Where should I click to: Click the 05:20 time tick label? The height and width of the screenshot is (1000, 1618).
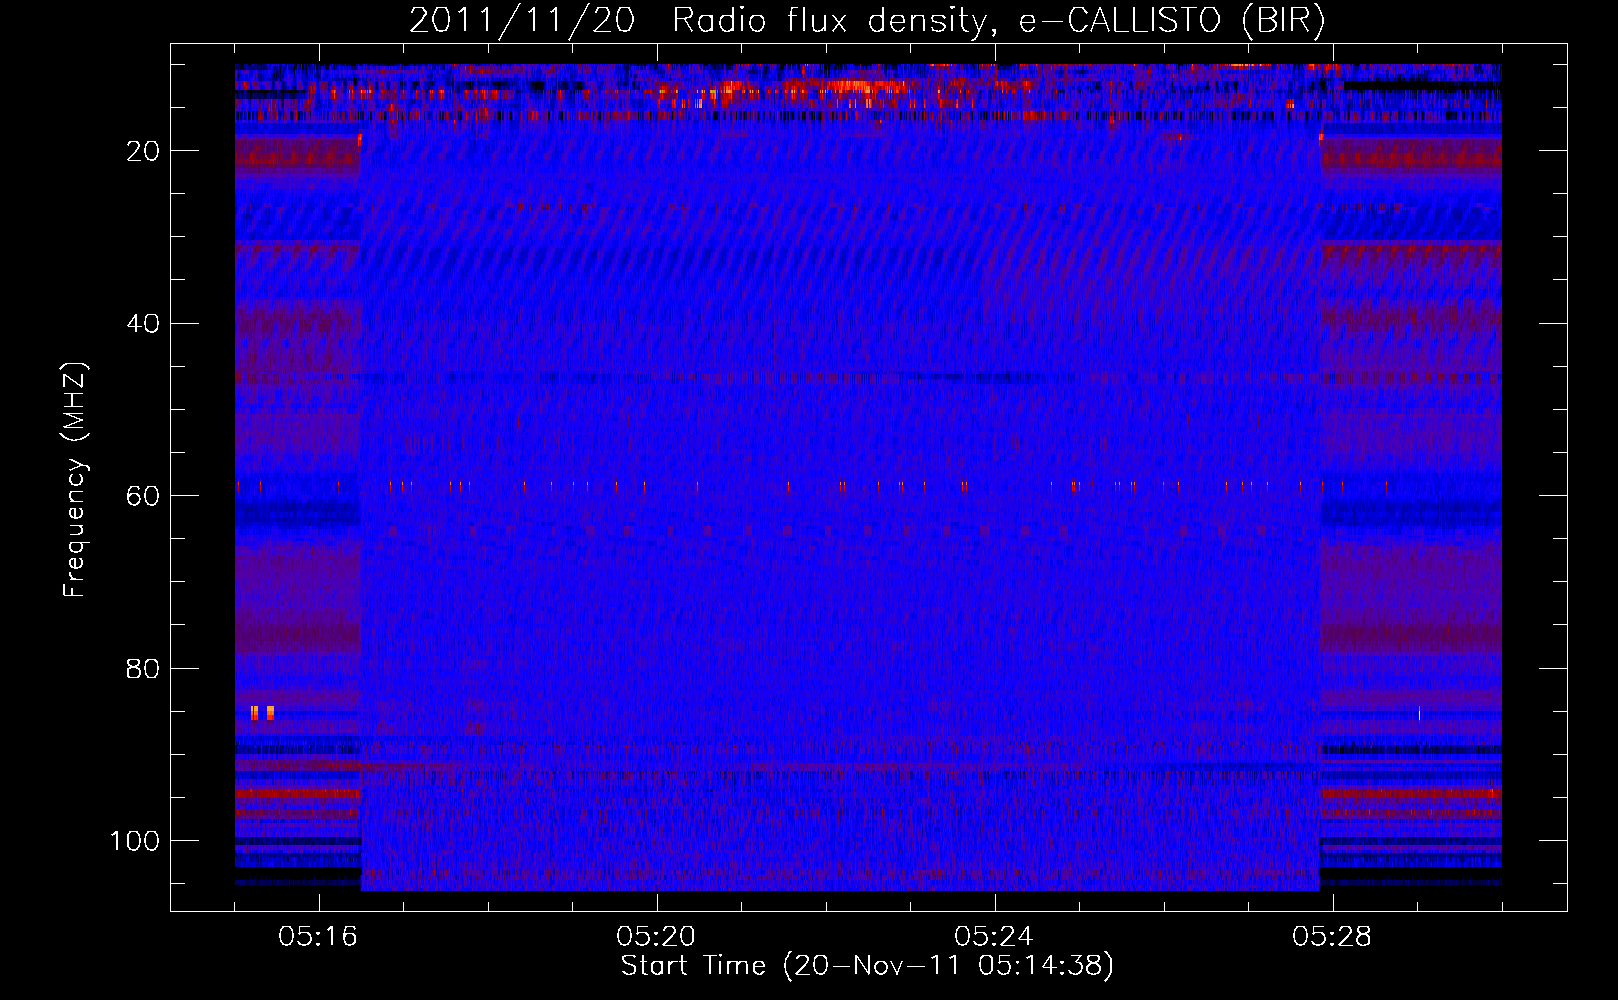tap(656, 937)
